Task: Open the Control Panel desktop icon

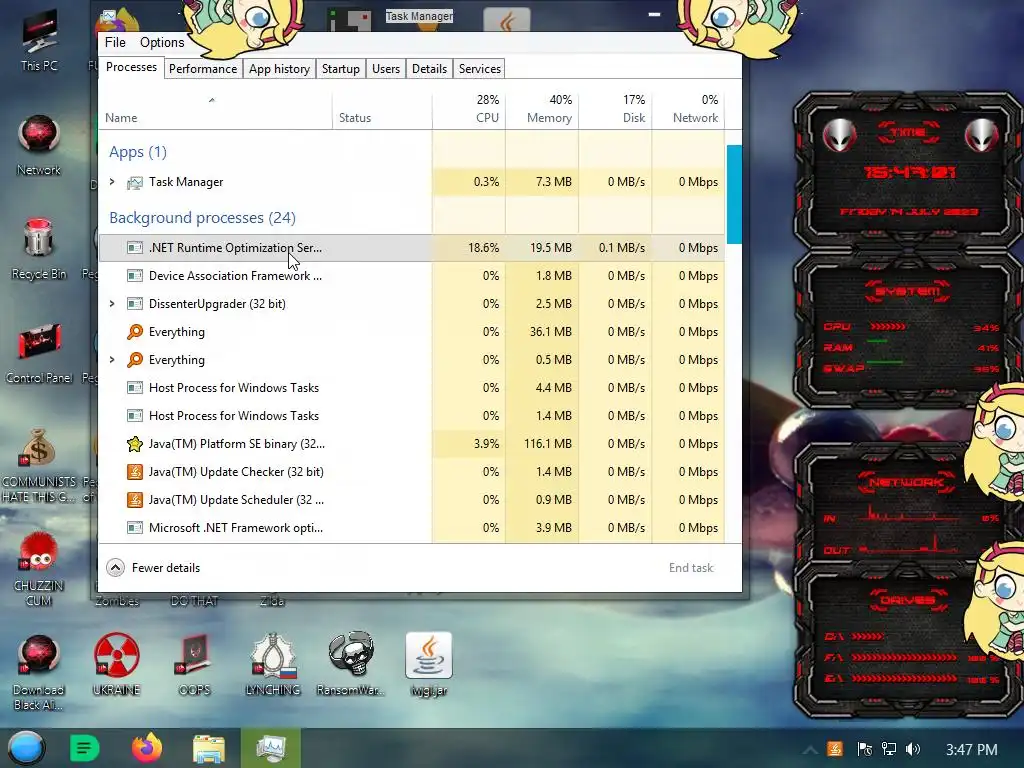Action: (39, 353)
